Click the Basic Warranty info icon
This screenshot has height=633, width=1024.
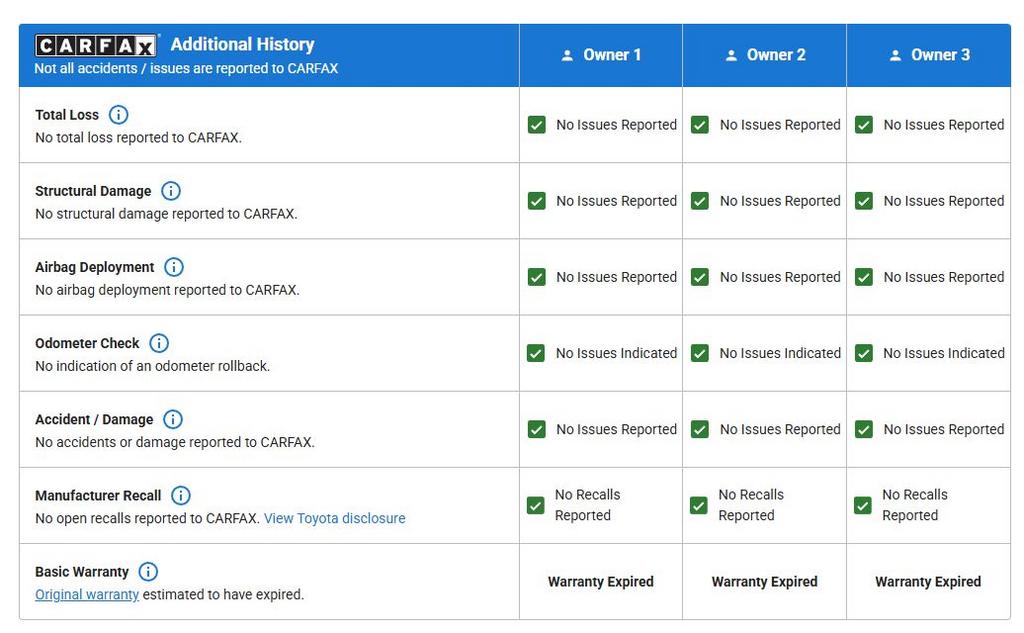pos(148,572)
